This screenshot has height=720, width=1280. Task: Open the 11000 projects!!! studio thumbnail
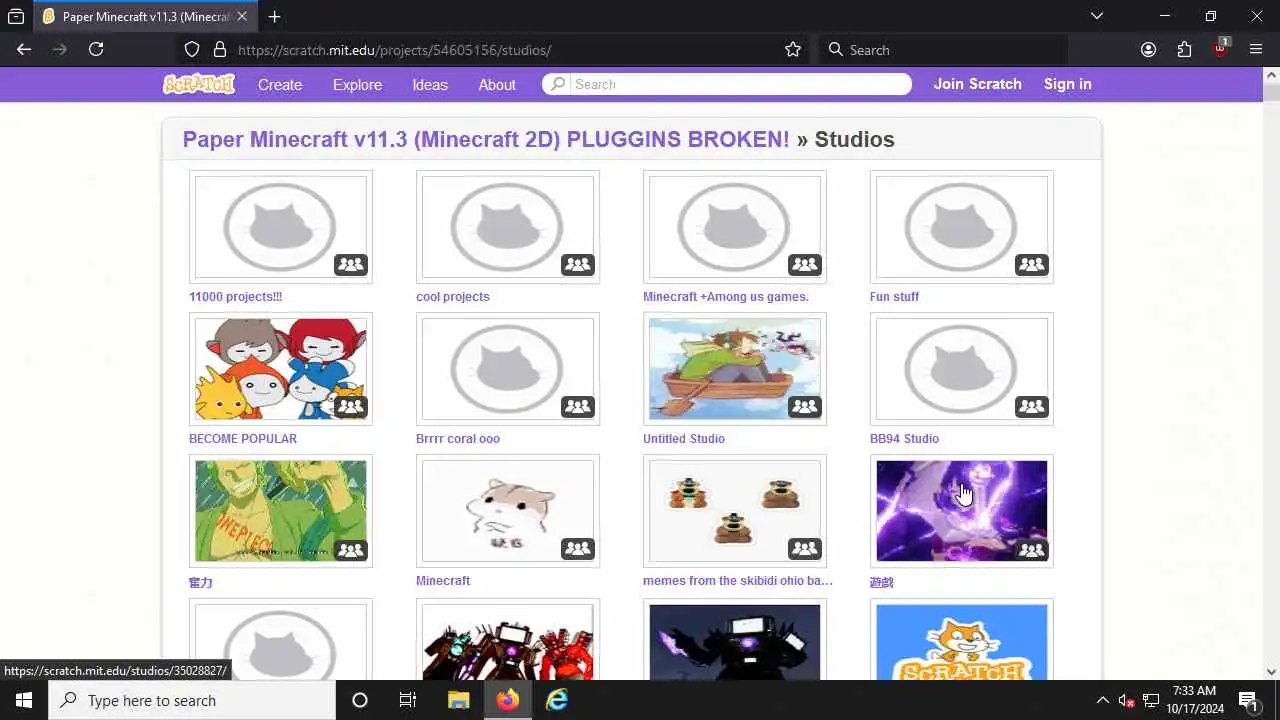(281, 227)
